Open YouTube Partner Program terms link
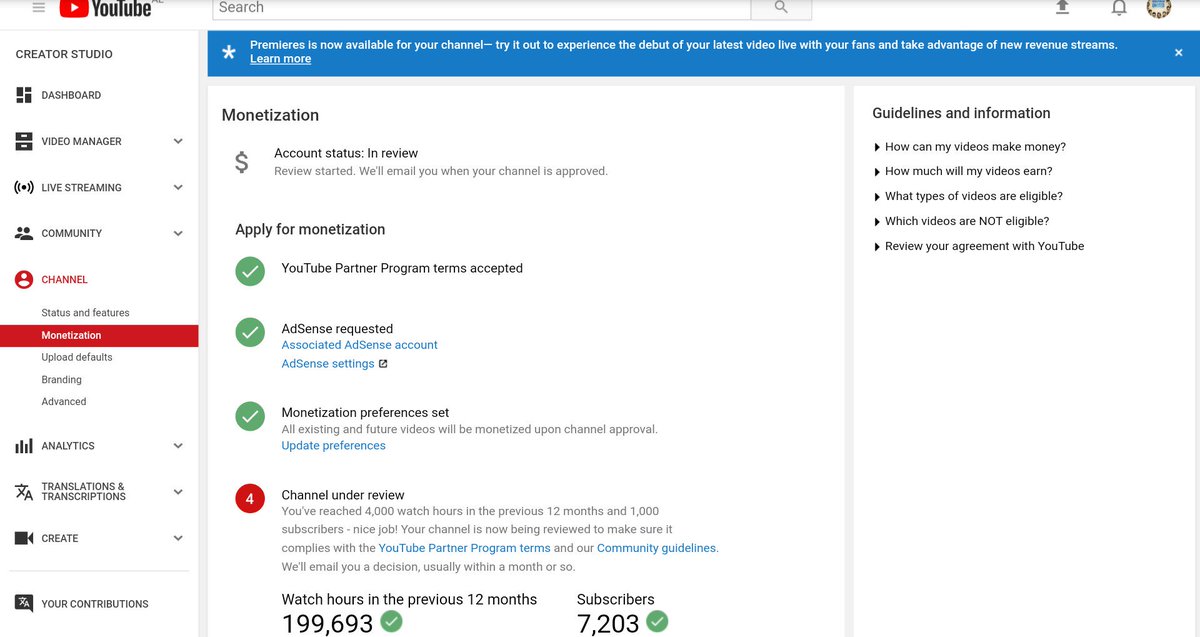This screenshot has width=1200, height=637. pos(464,548)
